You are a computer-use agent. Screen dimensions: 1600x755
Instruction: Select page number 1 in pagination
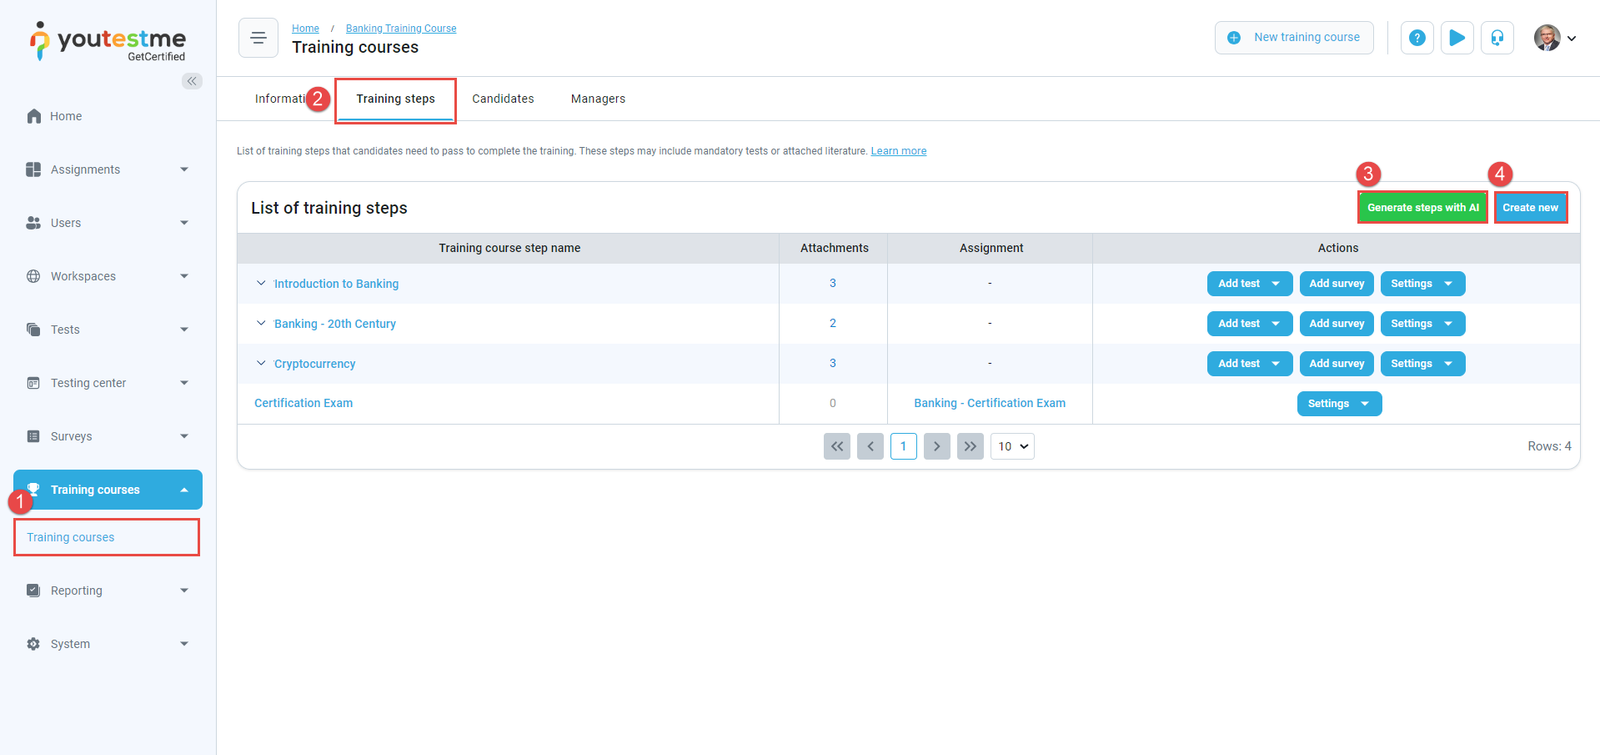pos(904,446)
